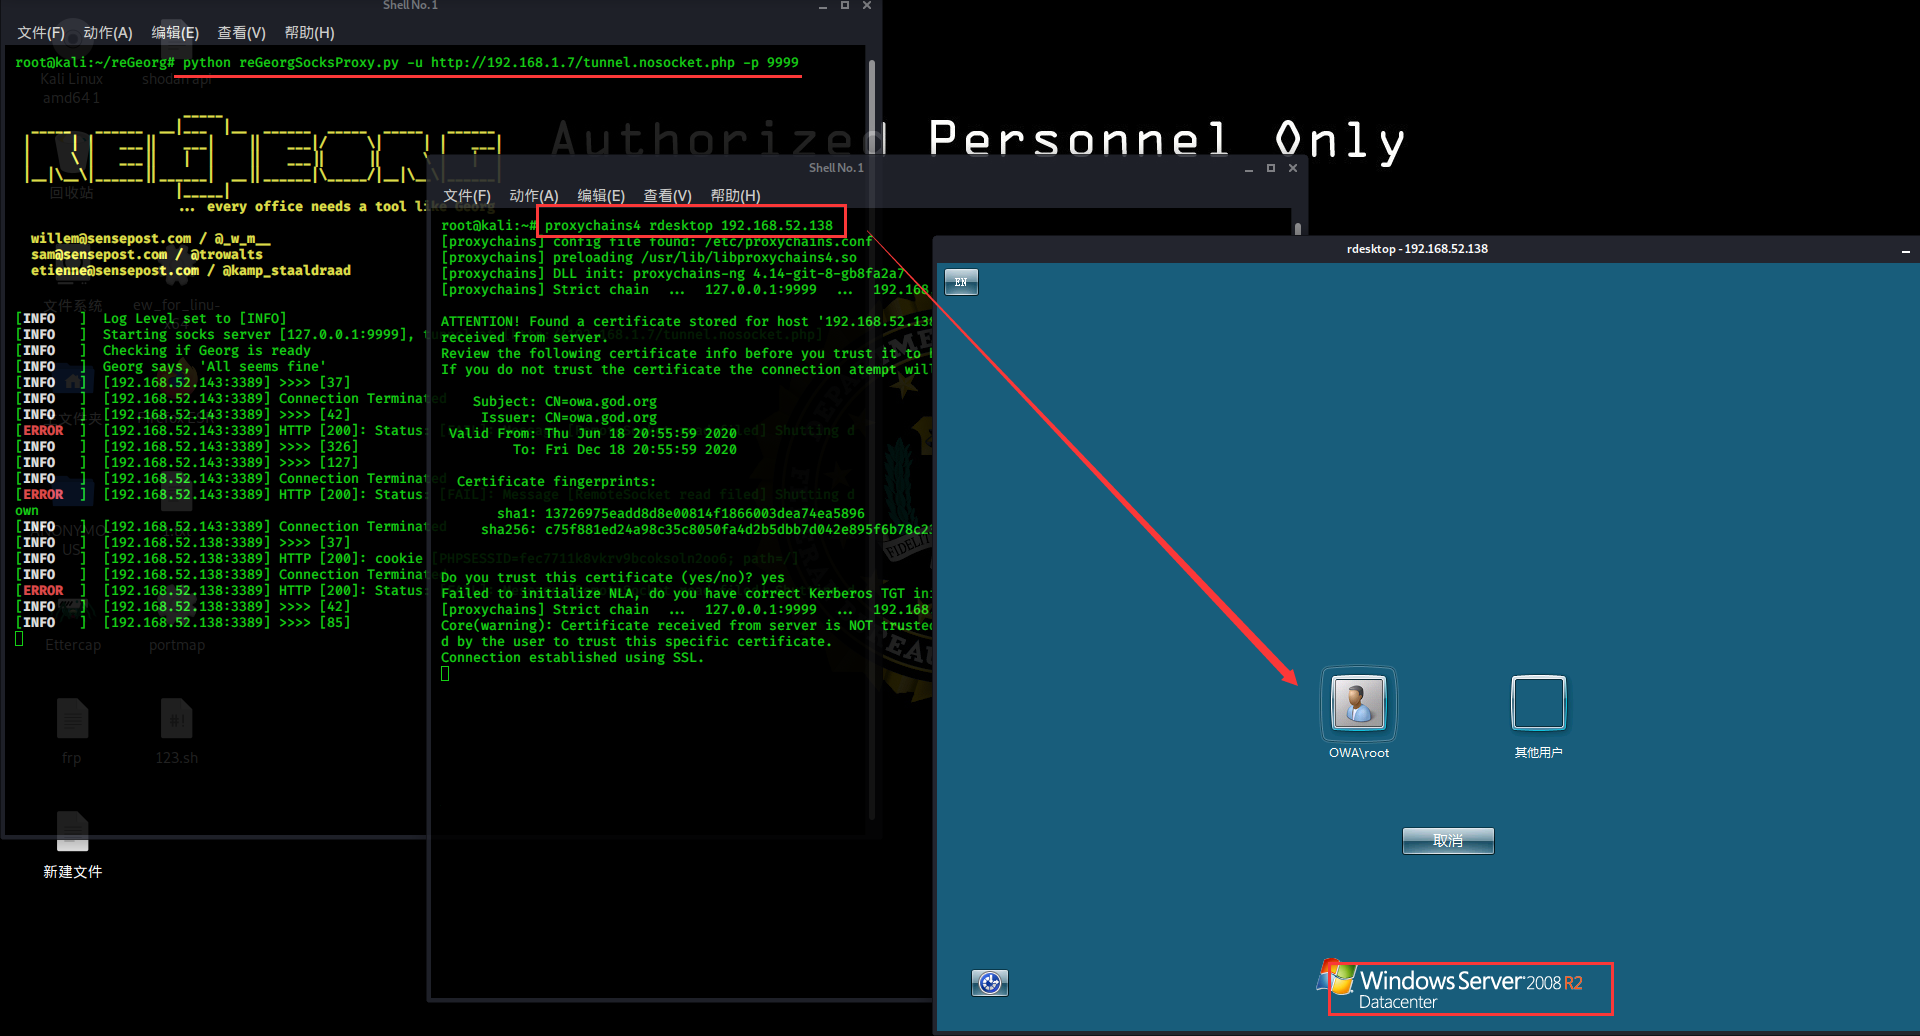Image resolution: width=1920 pixels, height=1036 pixels.
Task: Open 动作(A) menu in back Shell window
Action: 108,33
